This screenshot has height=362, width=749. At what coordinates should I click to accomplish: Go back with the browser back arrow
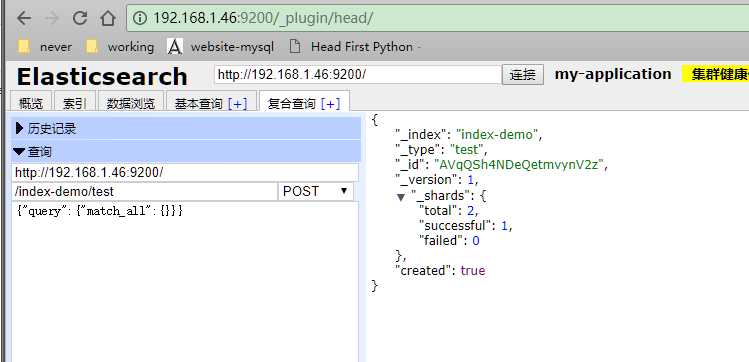point(24,19)
